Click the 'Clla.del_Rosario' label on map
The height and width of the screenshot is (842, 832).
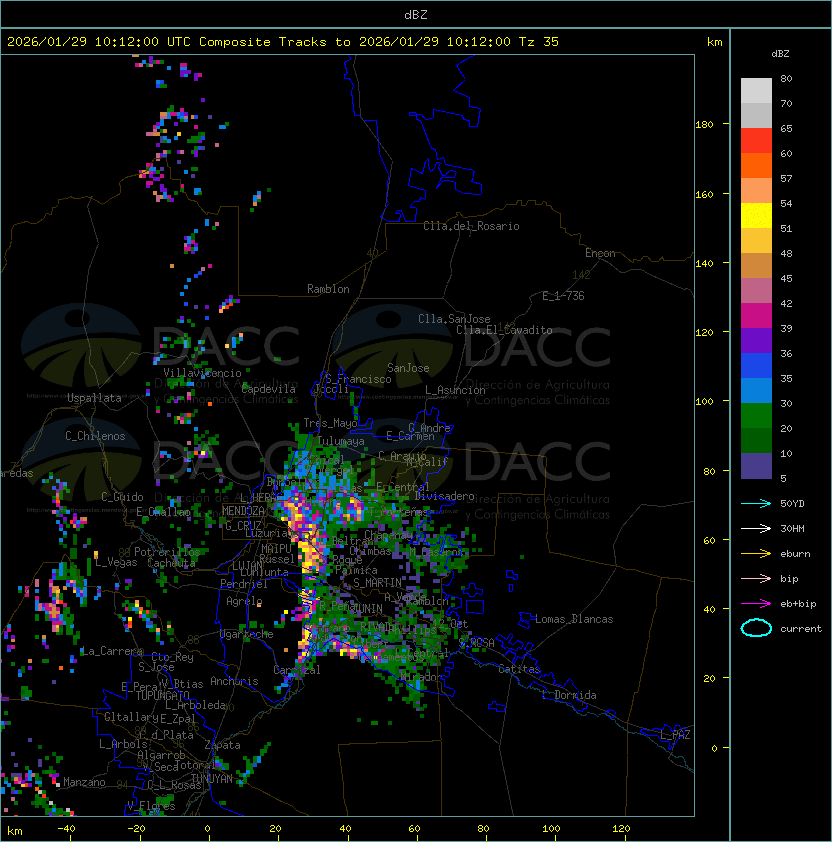pyautogui.click(x=471, y=226)
